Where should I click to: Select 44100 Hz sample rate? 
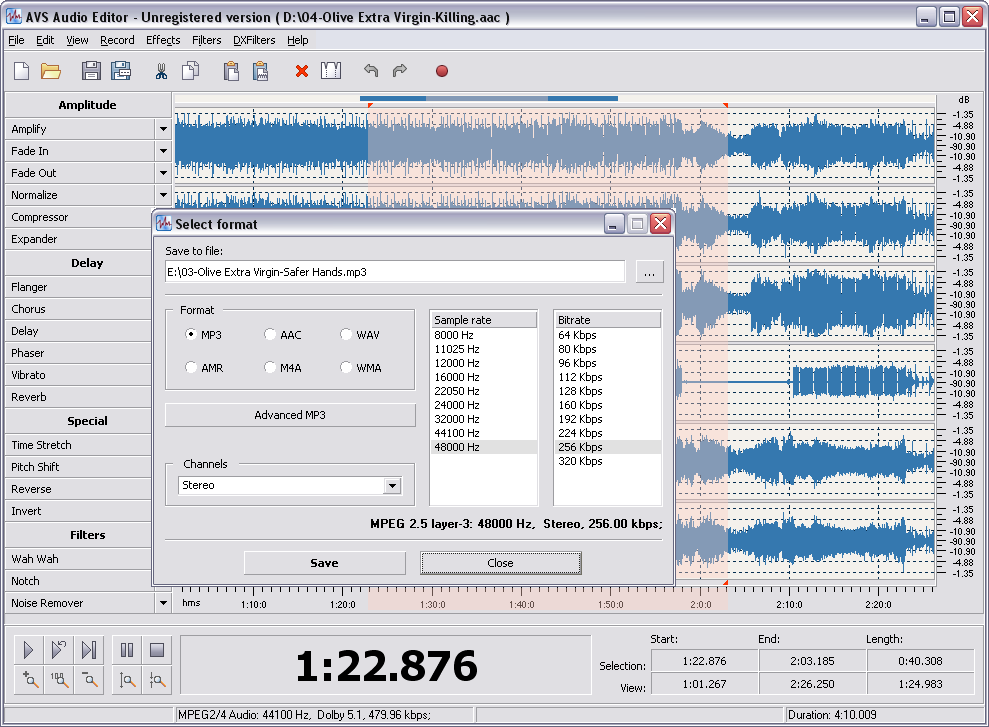coord(457,433)
